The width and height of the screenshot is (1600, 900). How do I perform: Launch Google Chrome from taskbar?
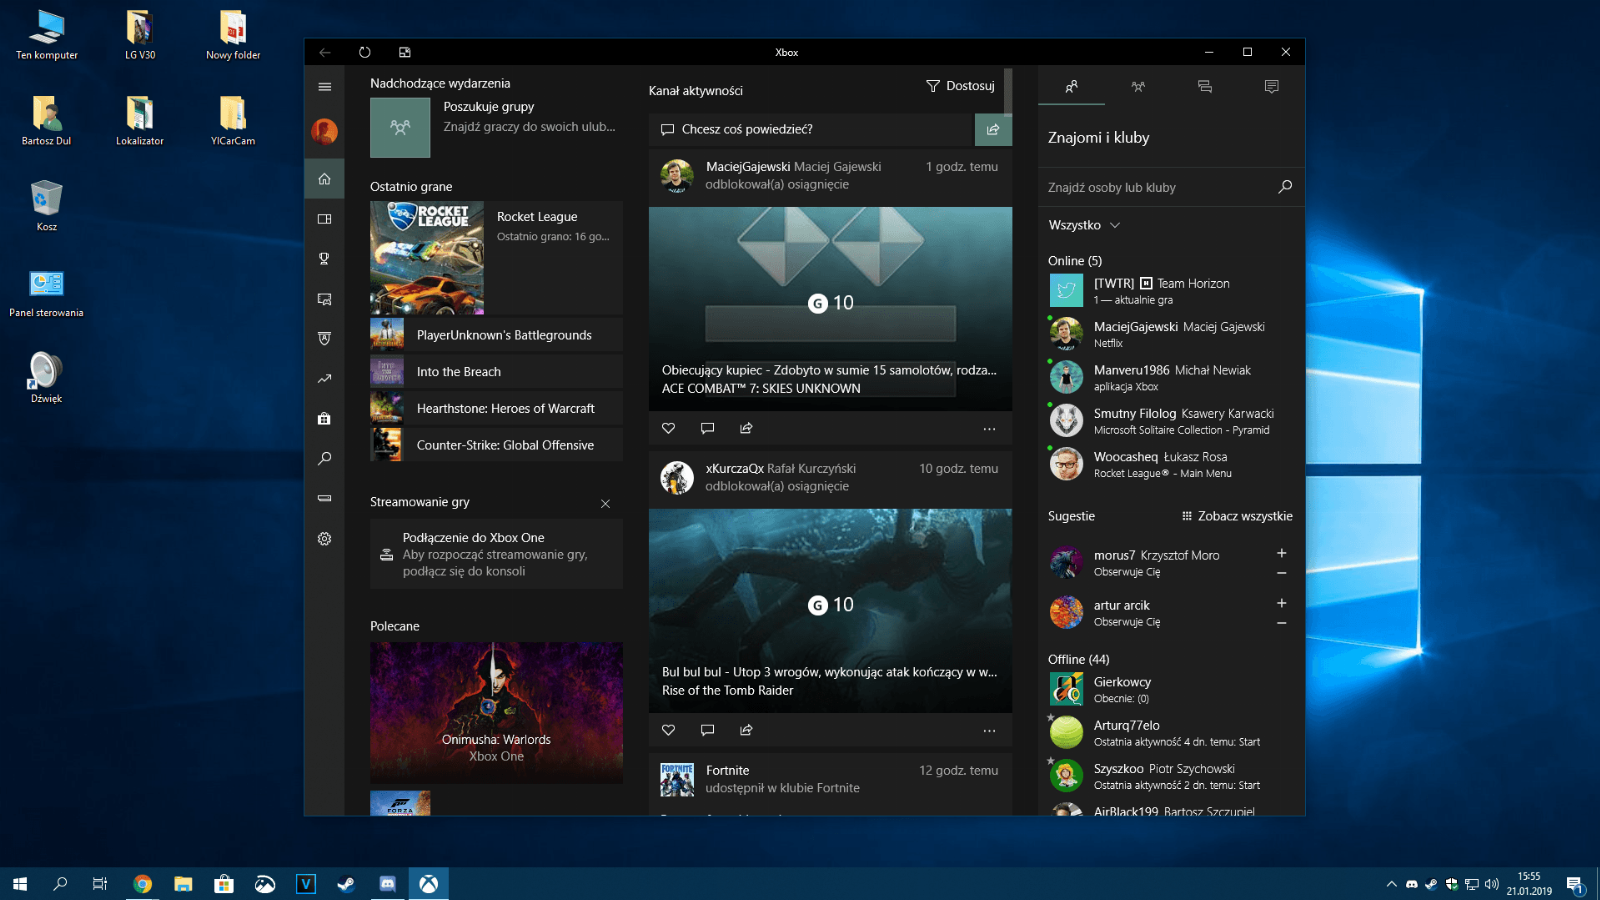142,884
